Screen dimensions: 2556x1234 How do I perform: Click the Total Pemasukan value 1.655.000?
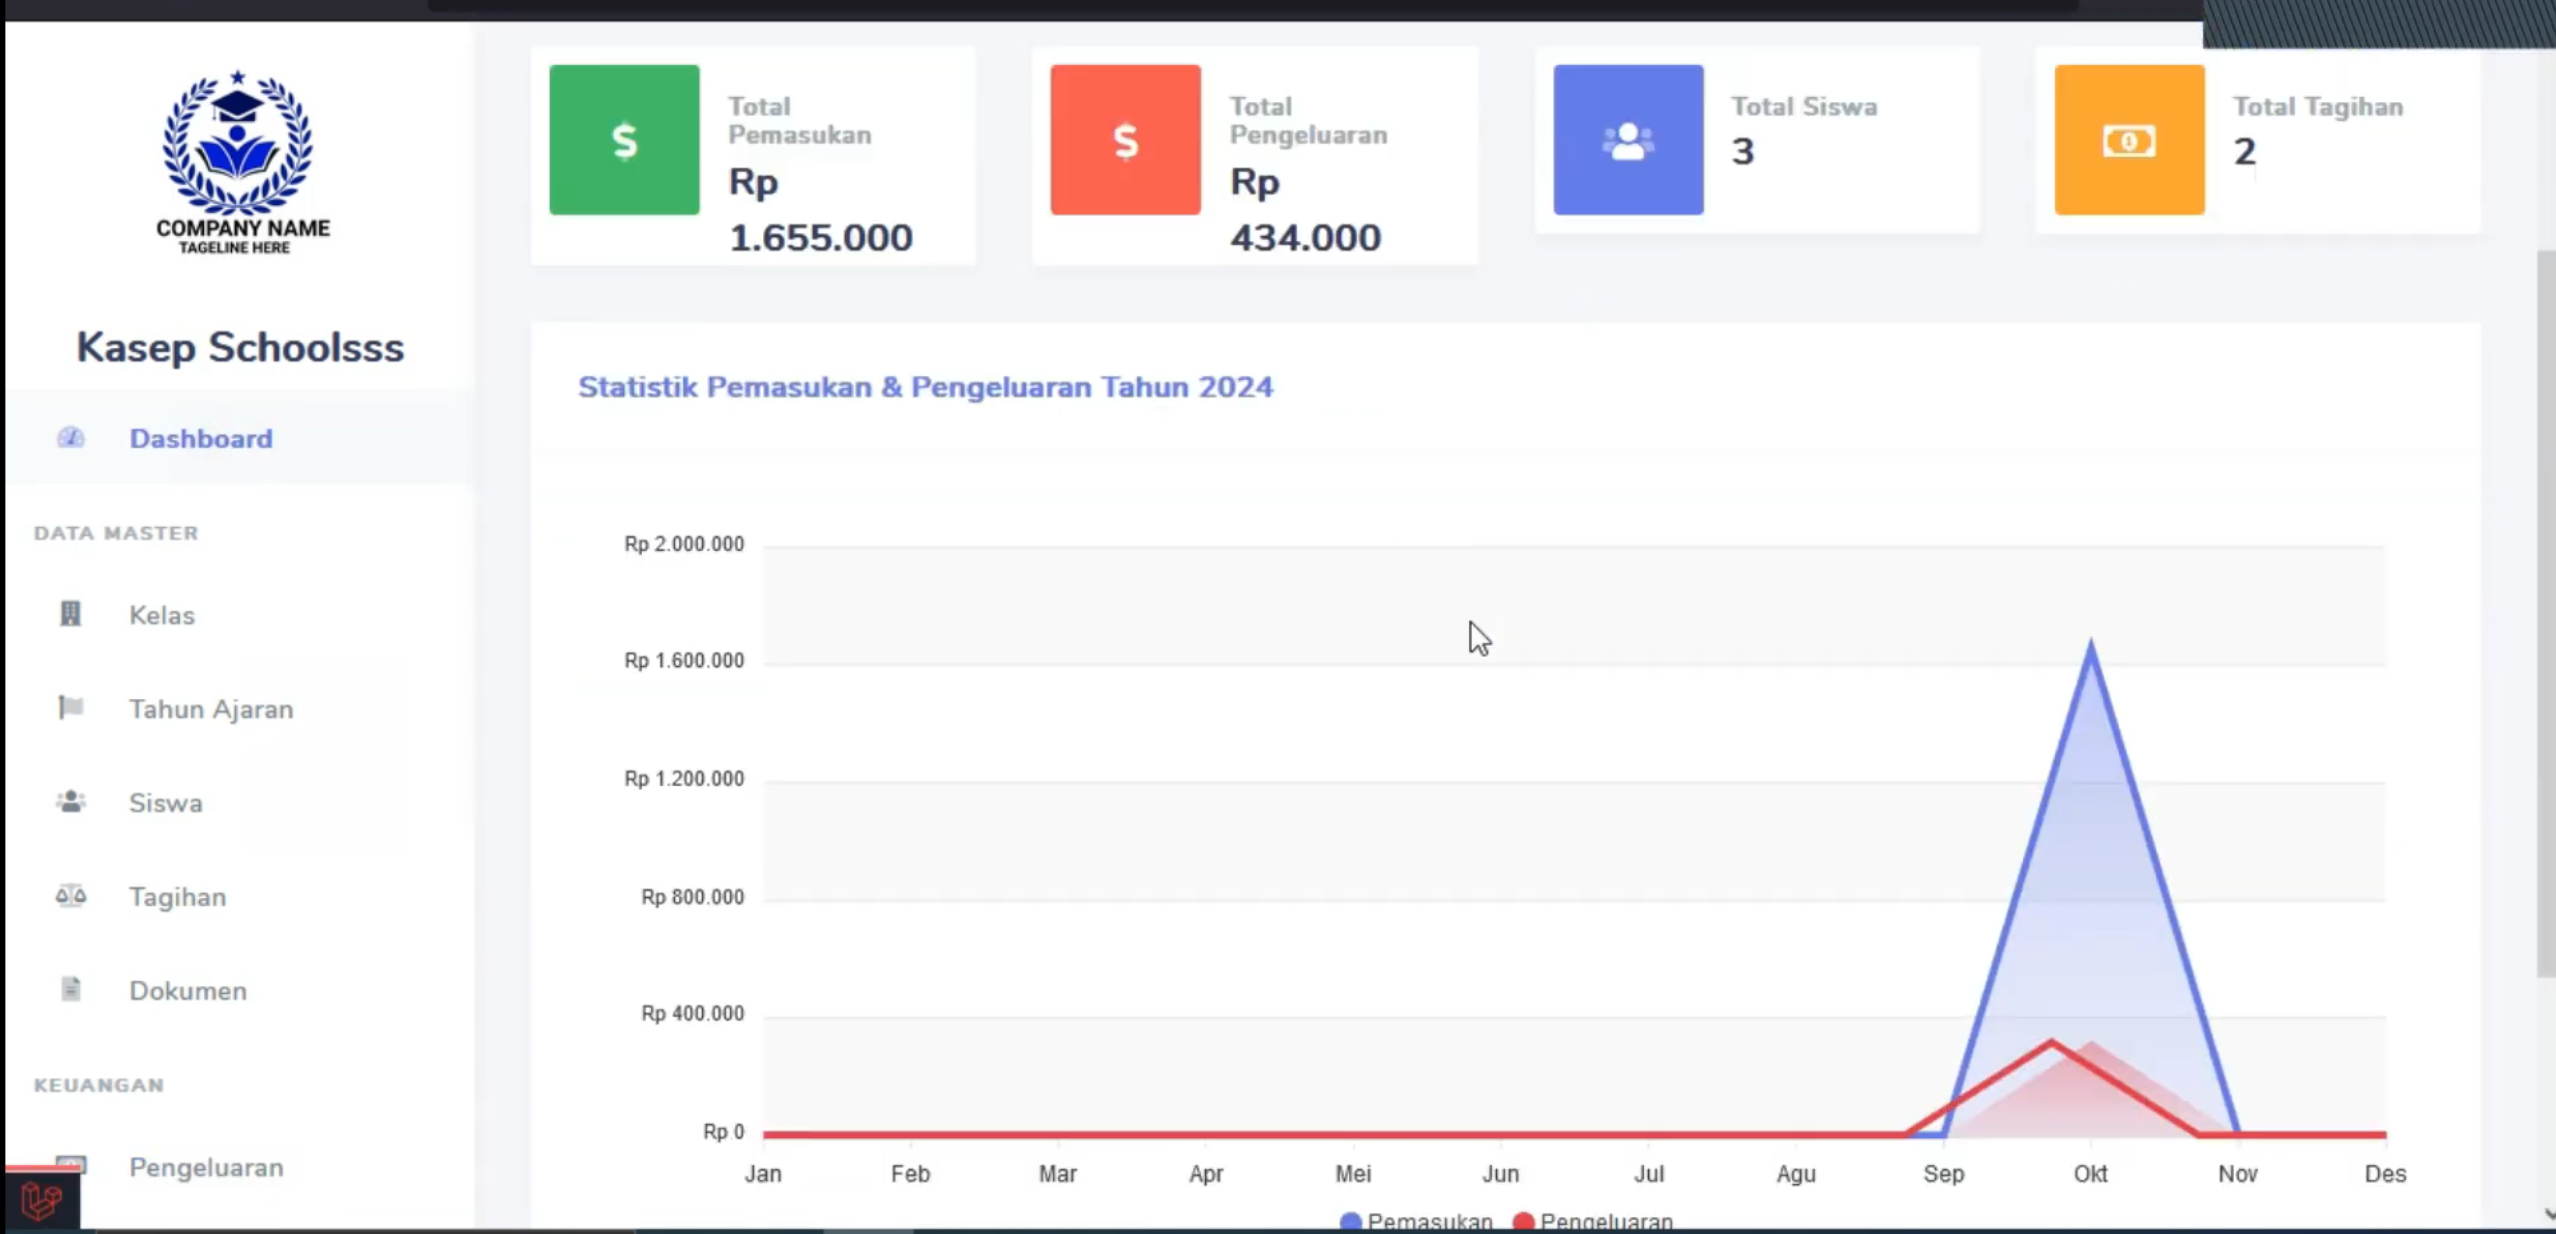pyautogui.click(x=820, y=238)
